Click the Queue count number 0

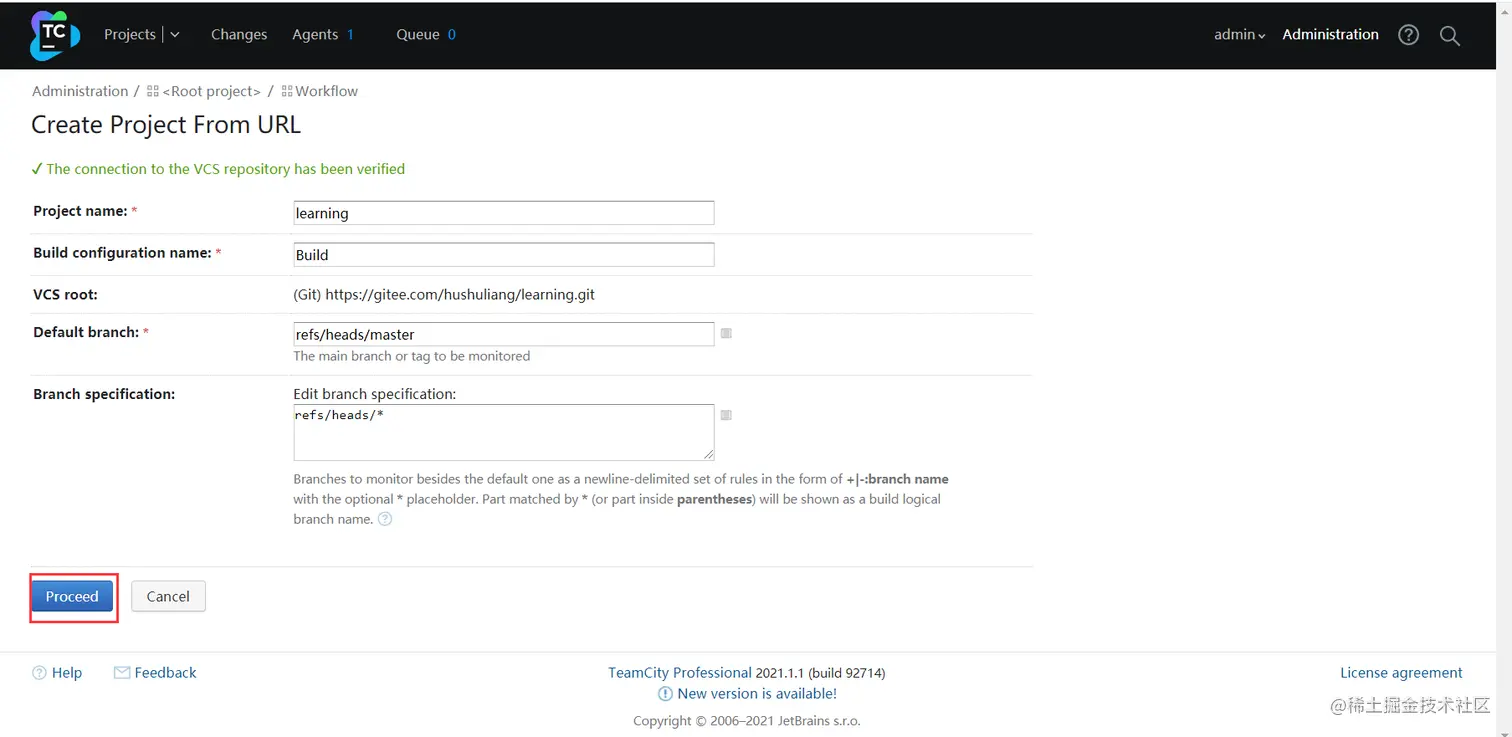(452, 35)
